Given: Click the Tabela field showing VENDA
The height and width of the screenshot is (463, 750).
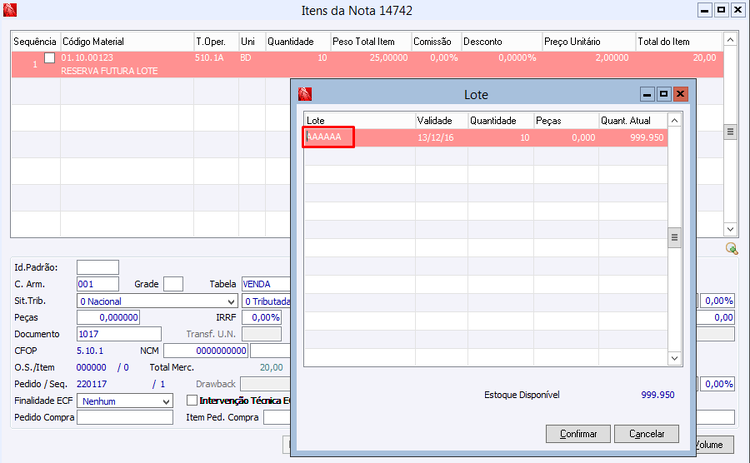Looking at the screenshot, I should coord(266,284).
